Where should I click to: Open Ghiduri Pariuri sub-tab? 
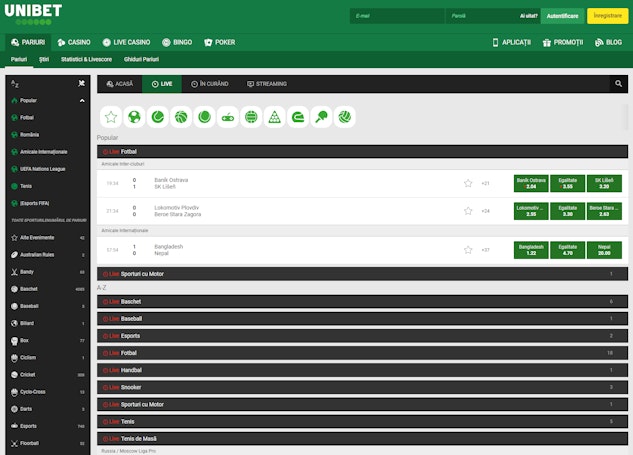click(x=141, y=59)
